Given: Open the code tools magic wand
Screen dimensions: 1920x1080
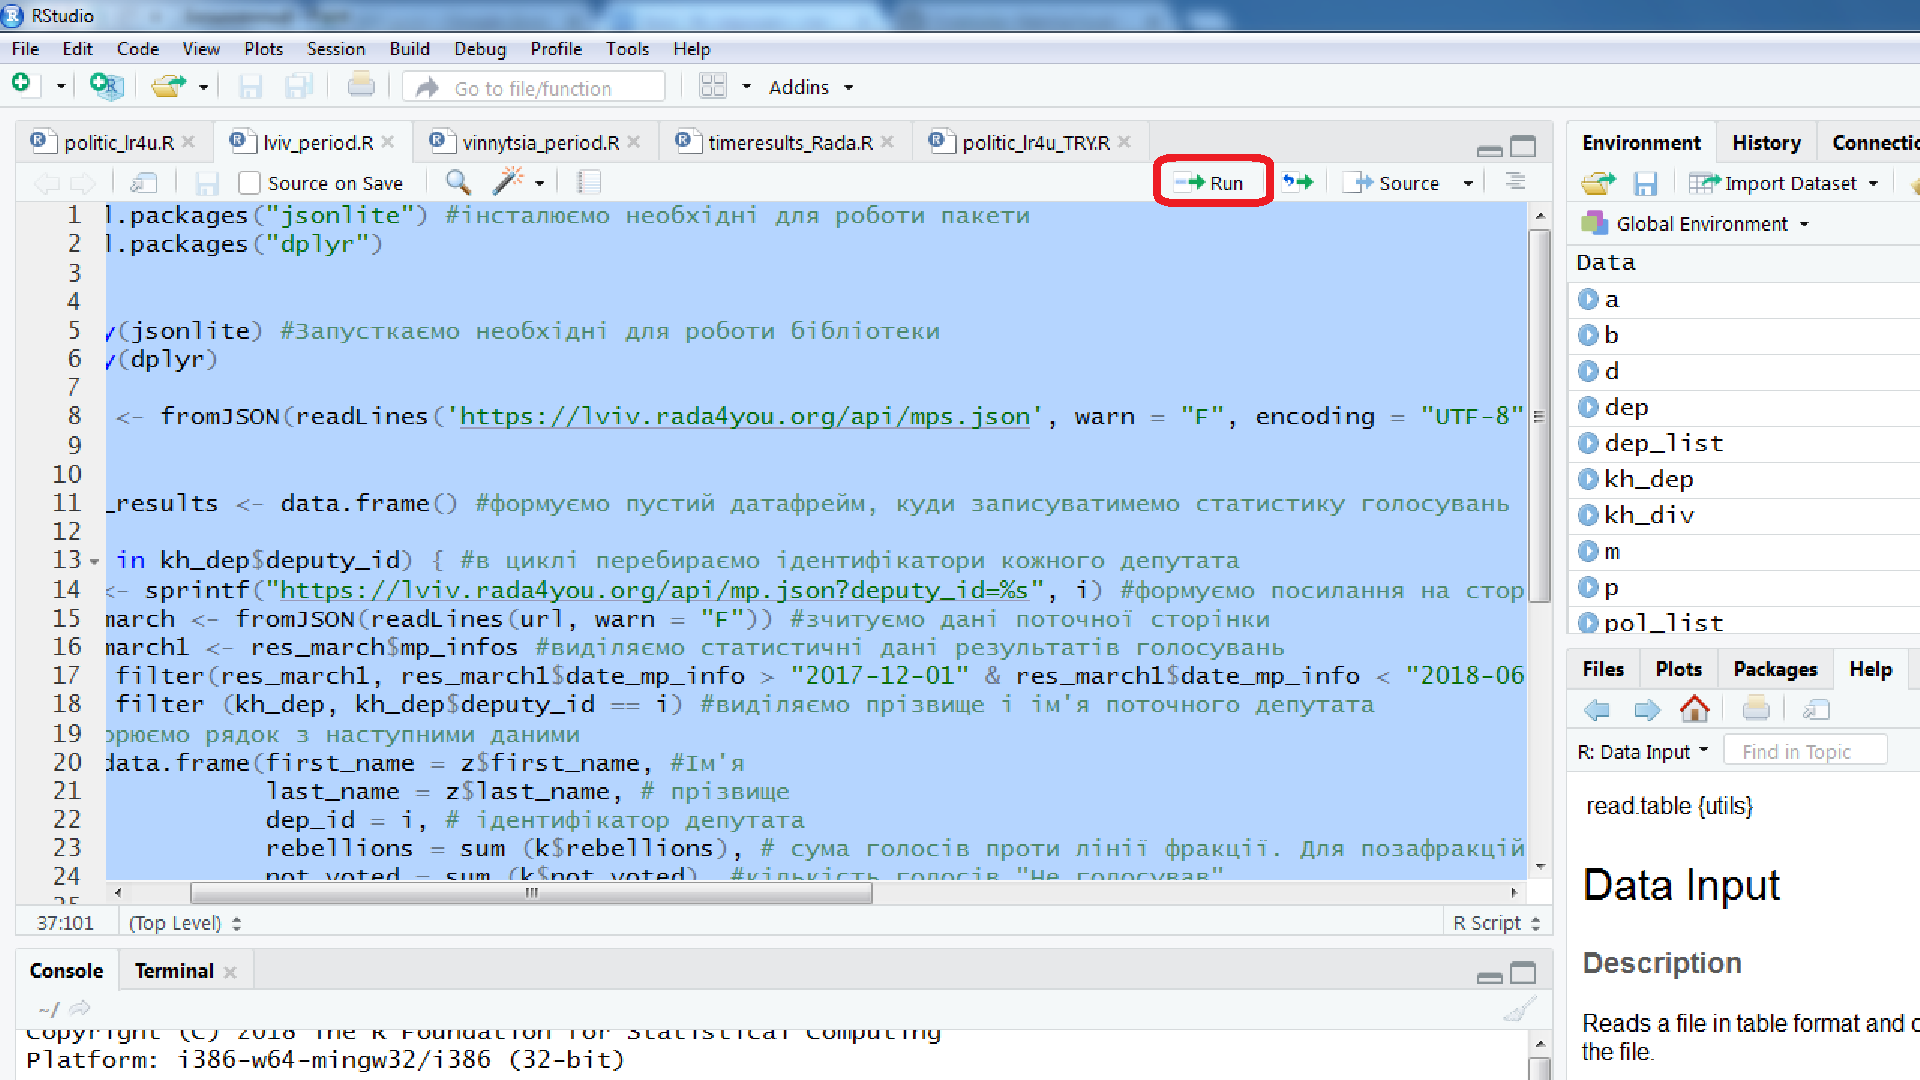Looking at the screenshot, I should 508,182.
